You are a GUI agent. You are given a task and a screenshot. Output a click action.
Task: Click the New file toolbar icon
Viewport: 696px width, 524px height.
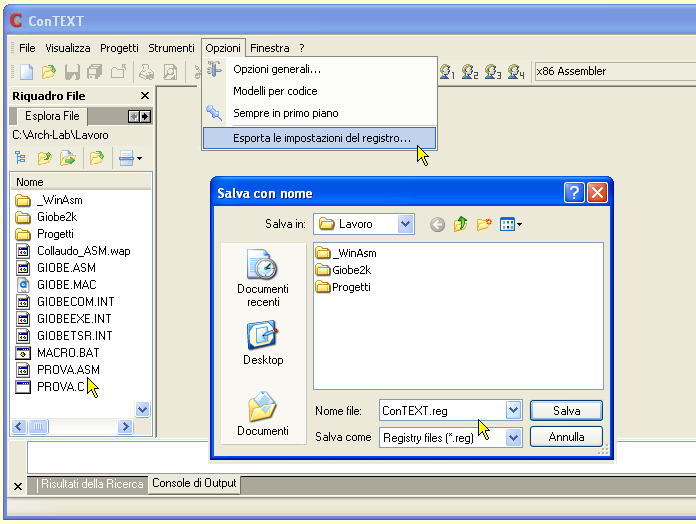click(27, 71)
